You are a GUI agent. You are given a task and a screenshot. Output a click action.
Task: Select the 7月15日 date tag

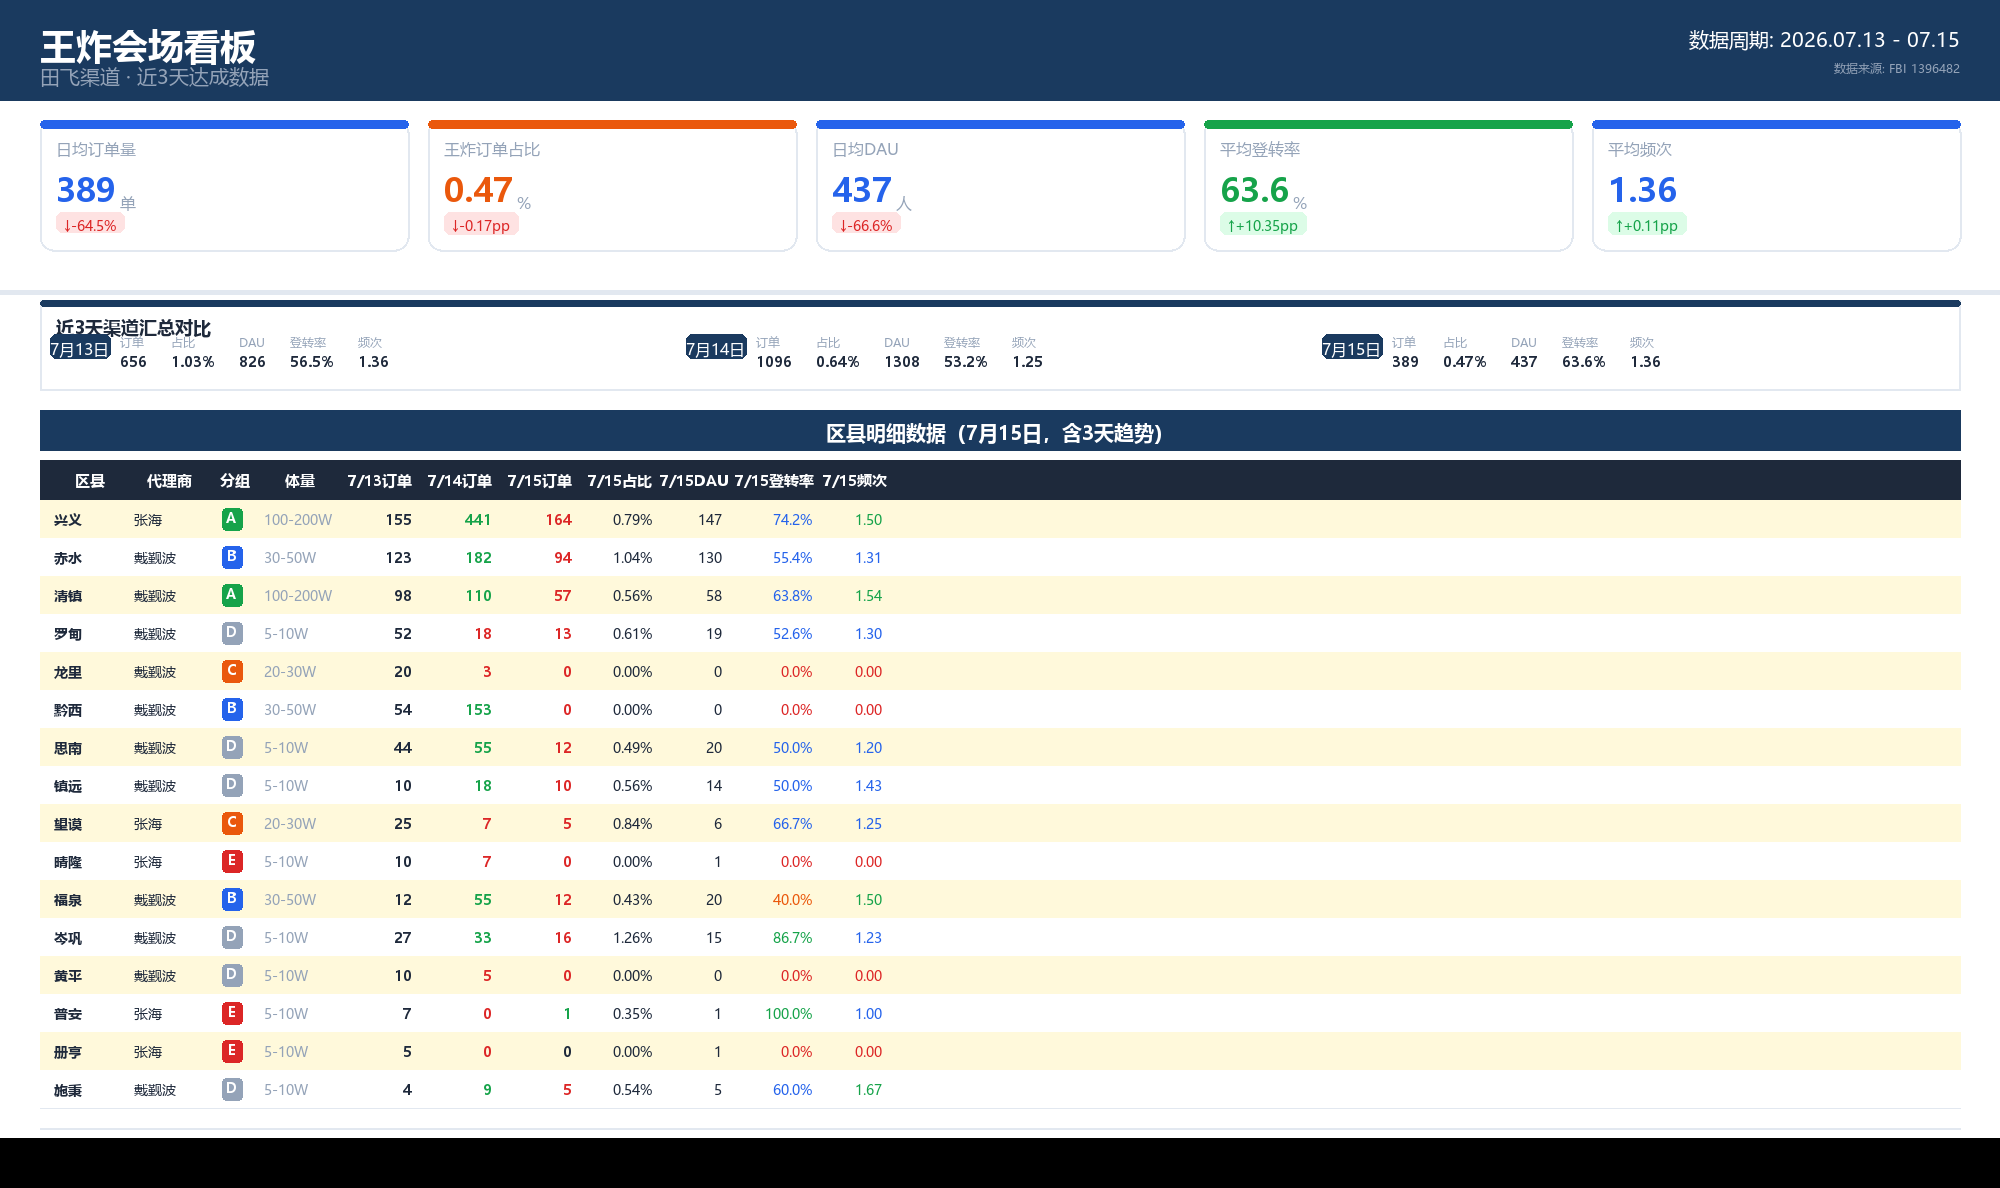click(x=1352, y=348)
